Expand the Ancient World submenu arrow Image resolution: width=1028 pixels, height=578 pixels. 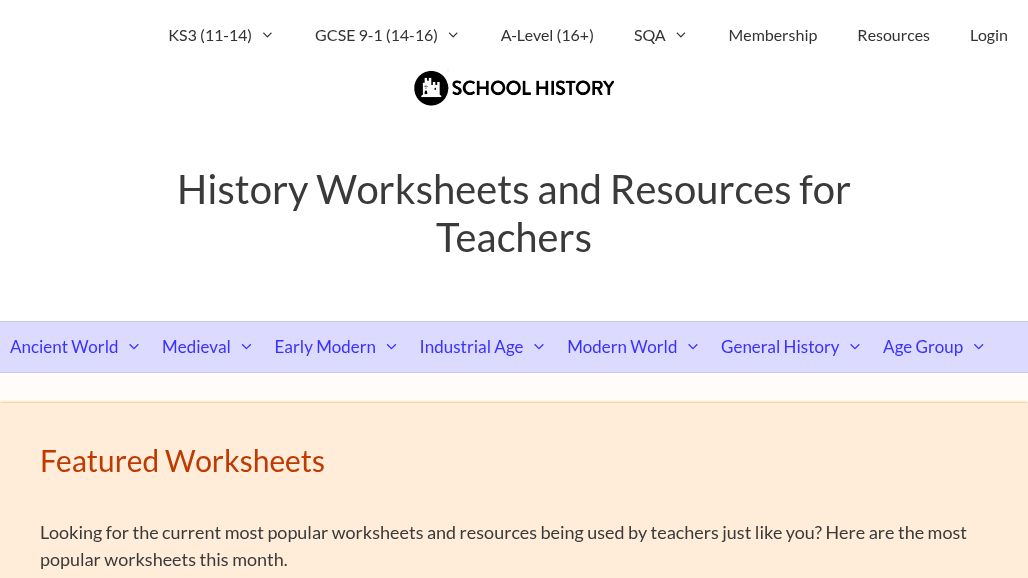pyautogui.click(x=133, y=346)
